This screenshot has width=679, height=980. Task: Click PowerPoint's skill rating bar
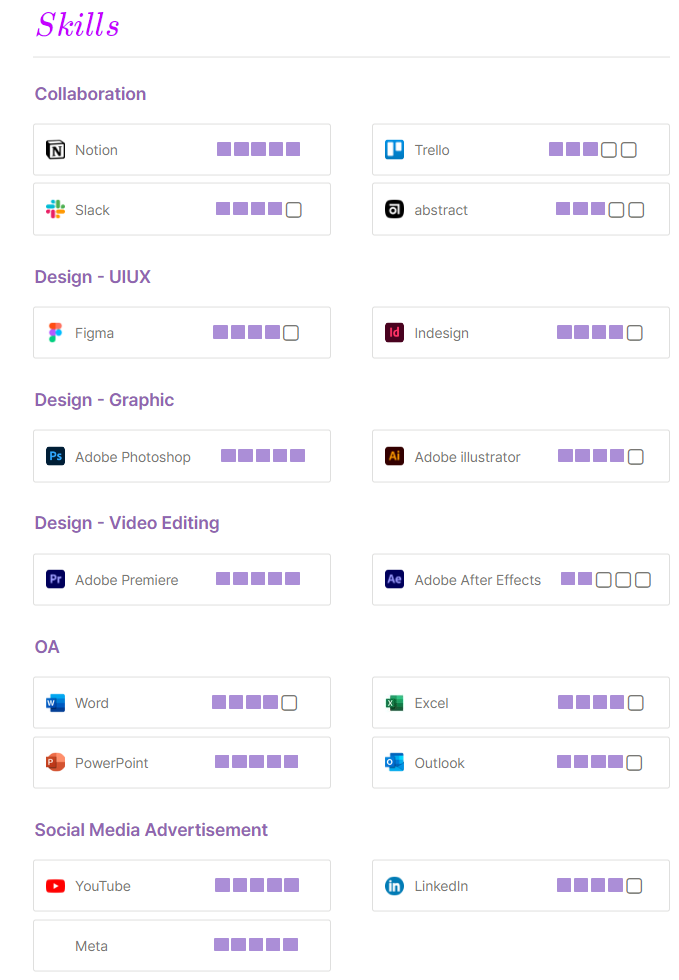click(x=256, y=761)
